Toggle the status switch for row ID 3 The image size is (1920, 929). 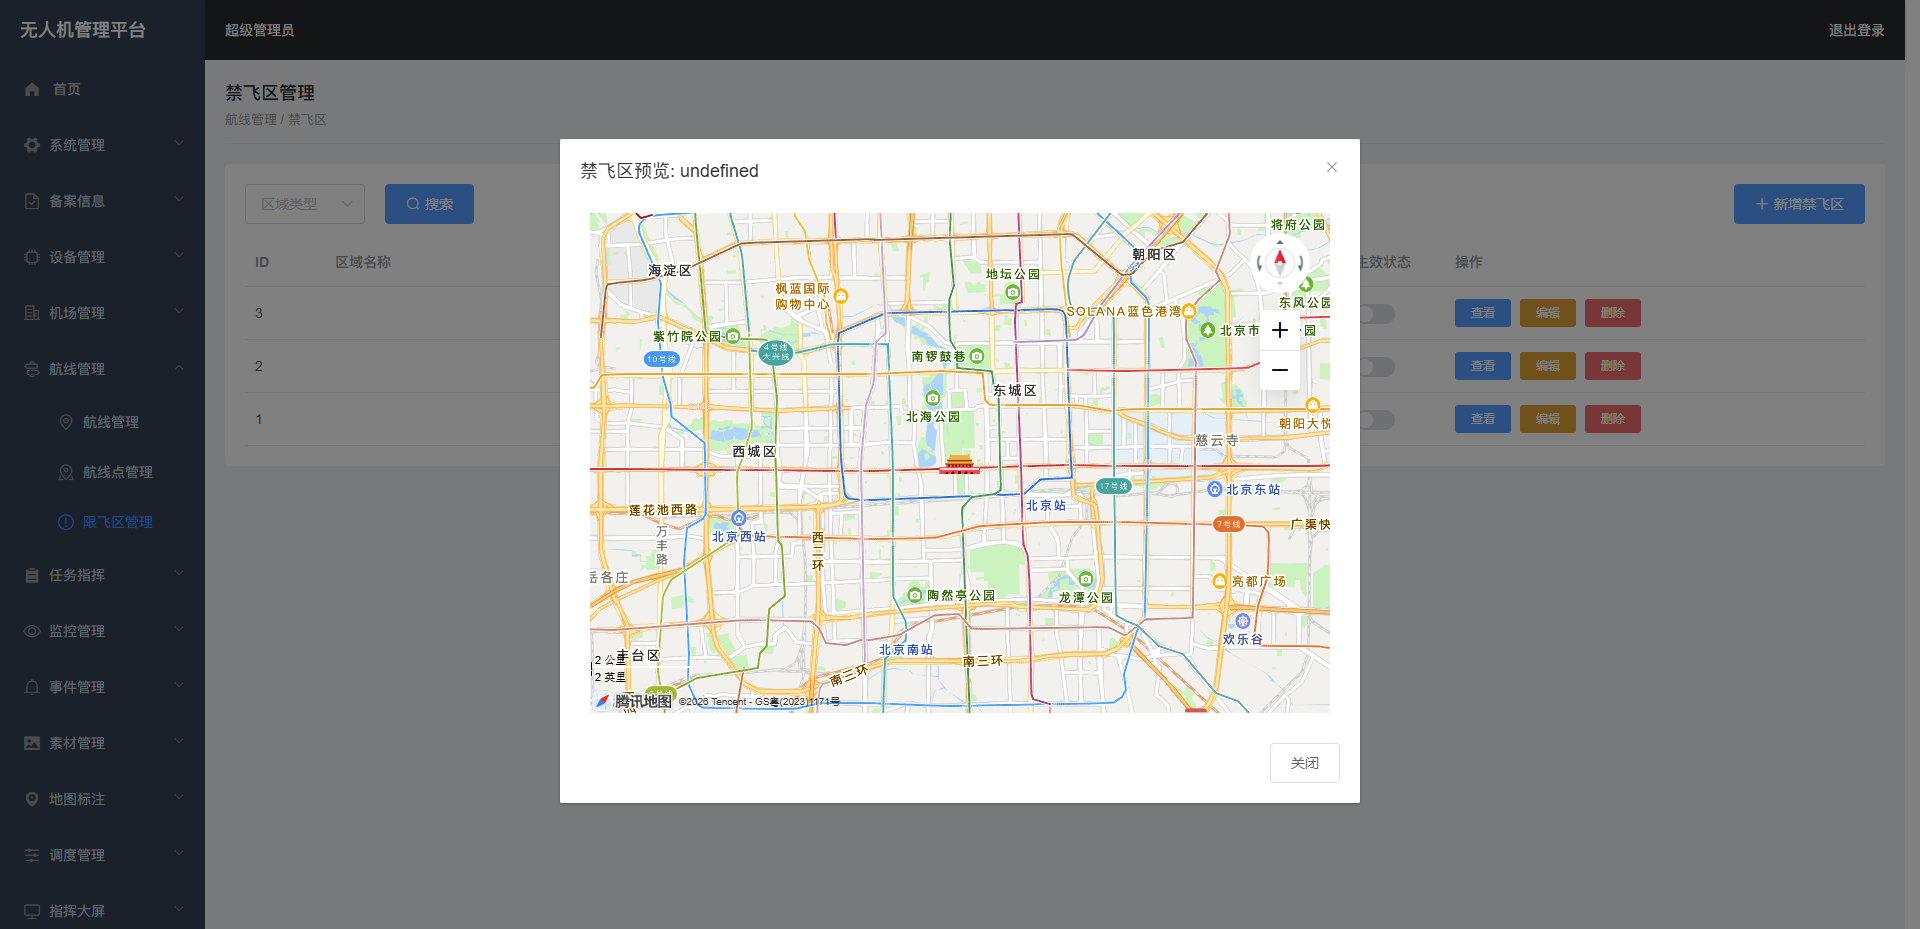(x=1376, y=314)
